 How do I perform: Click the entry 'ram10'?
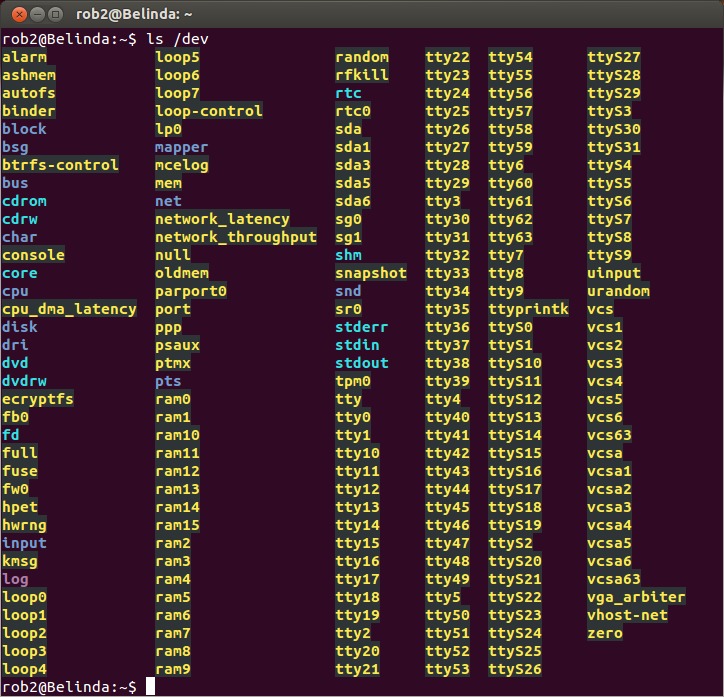coord(177,435)
